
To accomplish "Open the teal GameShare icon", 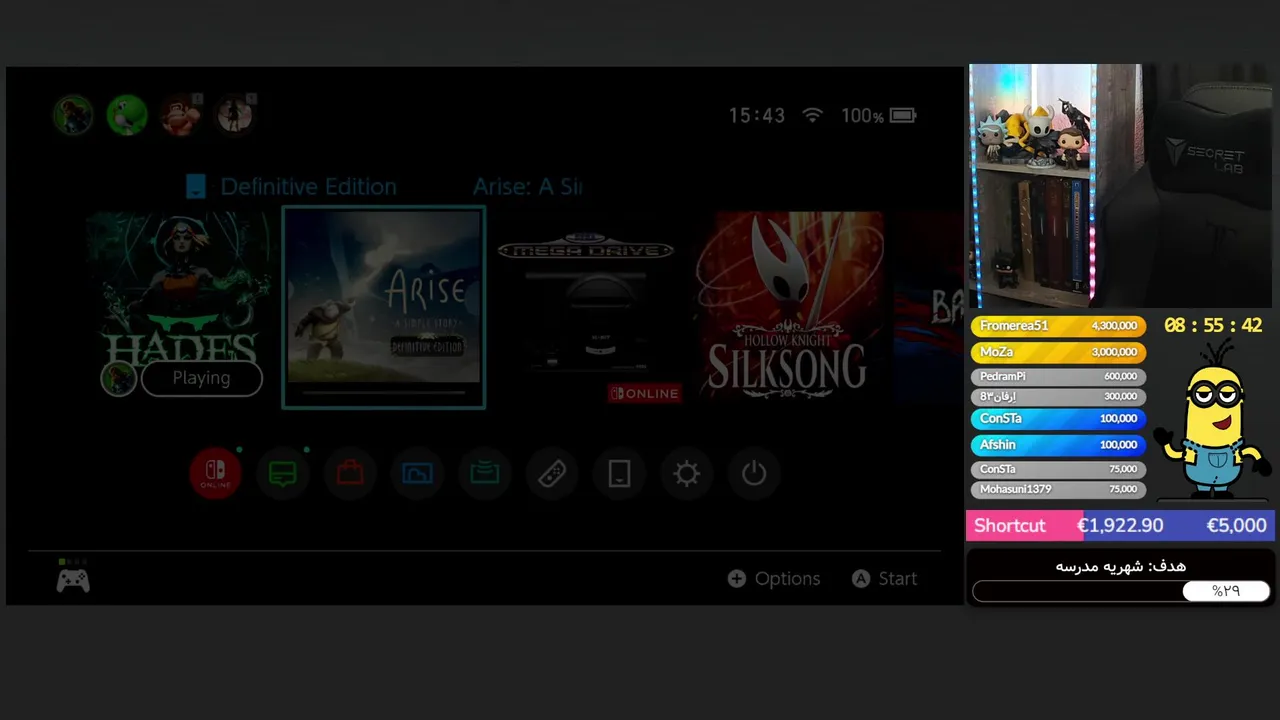I will coord(485,473).
